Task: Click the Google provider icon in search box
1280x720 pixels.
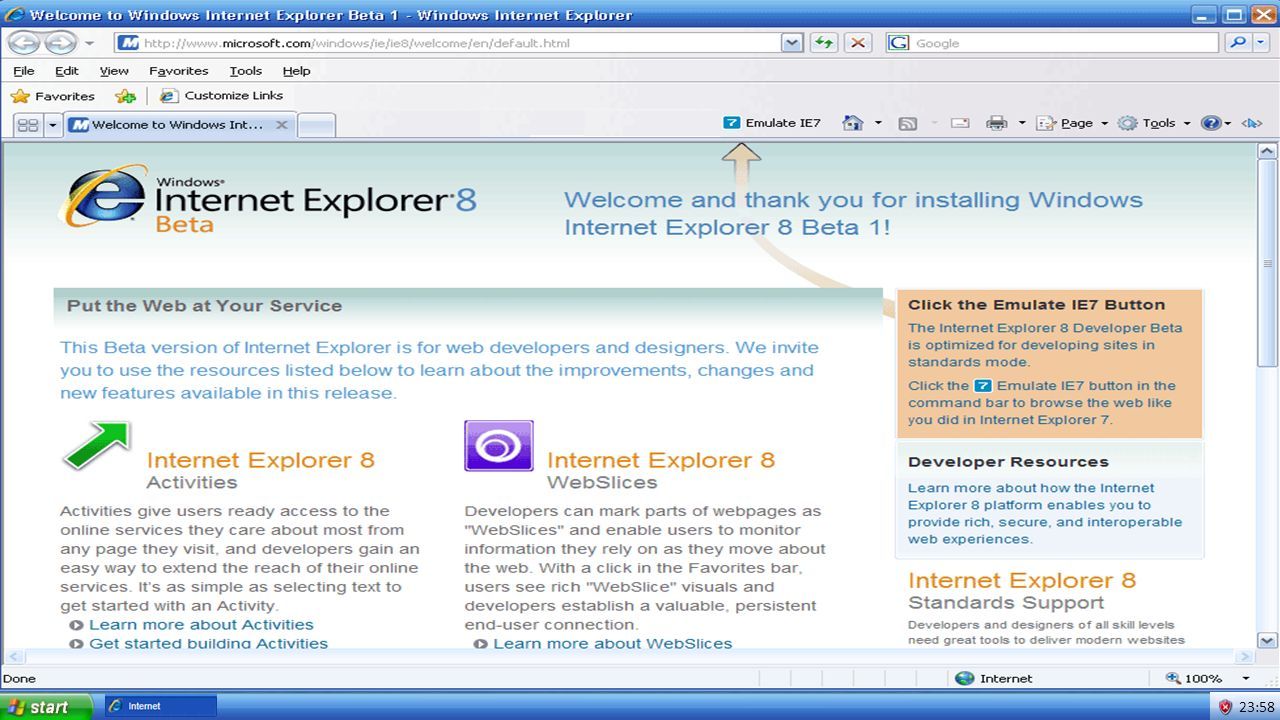Action: point(899,43)
